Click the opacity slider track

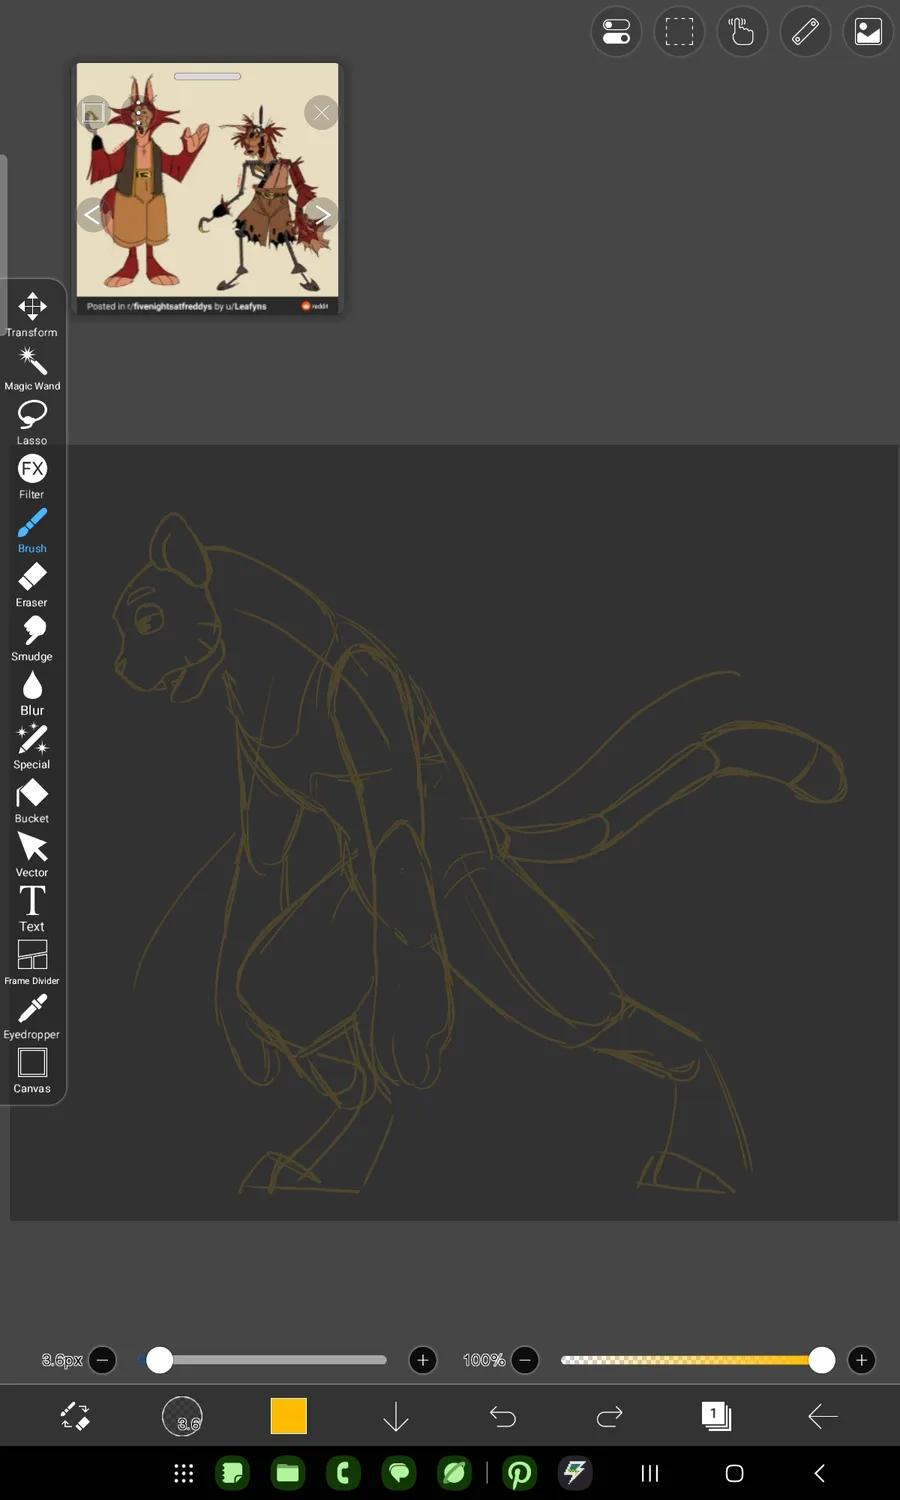[697, 1360]
